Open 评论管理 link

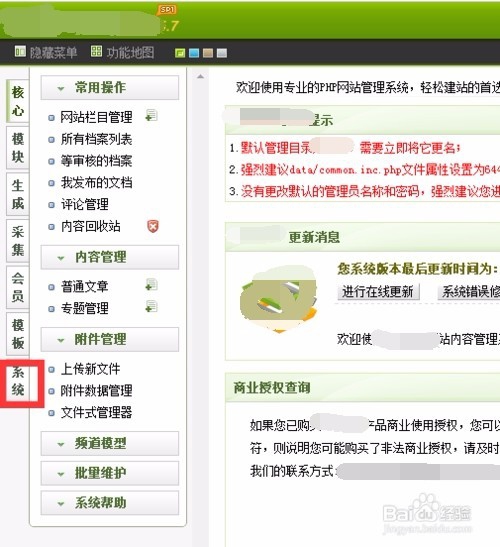point(85,204)
